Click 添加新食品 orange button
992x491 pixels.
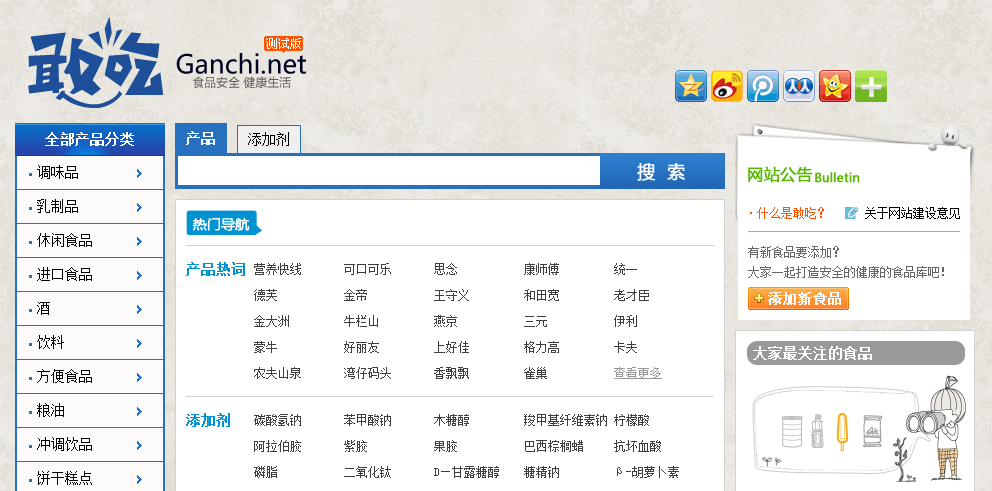pyautogui.click(x=798, y=299)
